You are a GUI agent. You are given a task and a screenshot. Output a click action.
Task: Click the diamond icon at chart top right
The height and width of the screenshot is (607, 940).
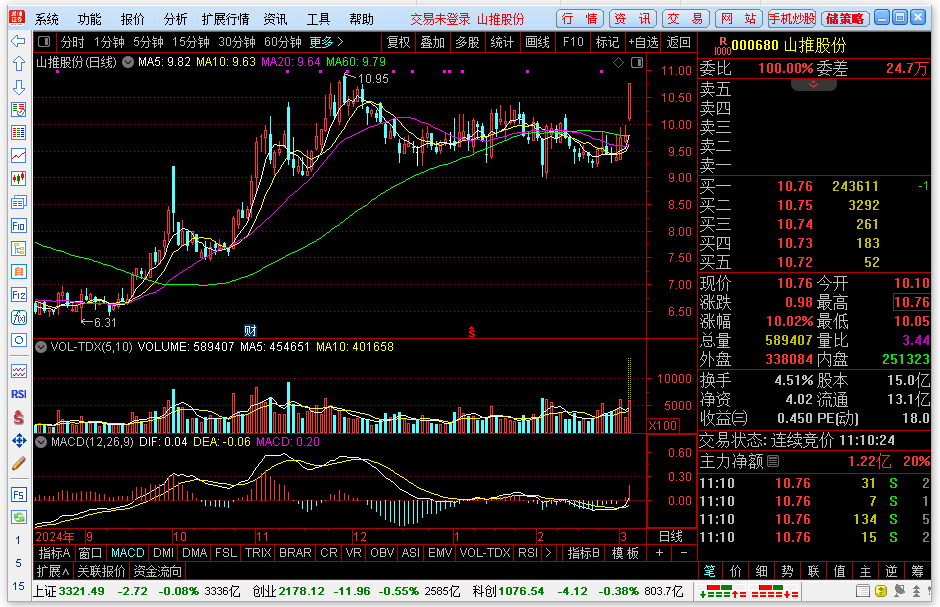click(618, 62)
